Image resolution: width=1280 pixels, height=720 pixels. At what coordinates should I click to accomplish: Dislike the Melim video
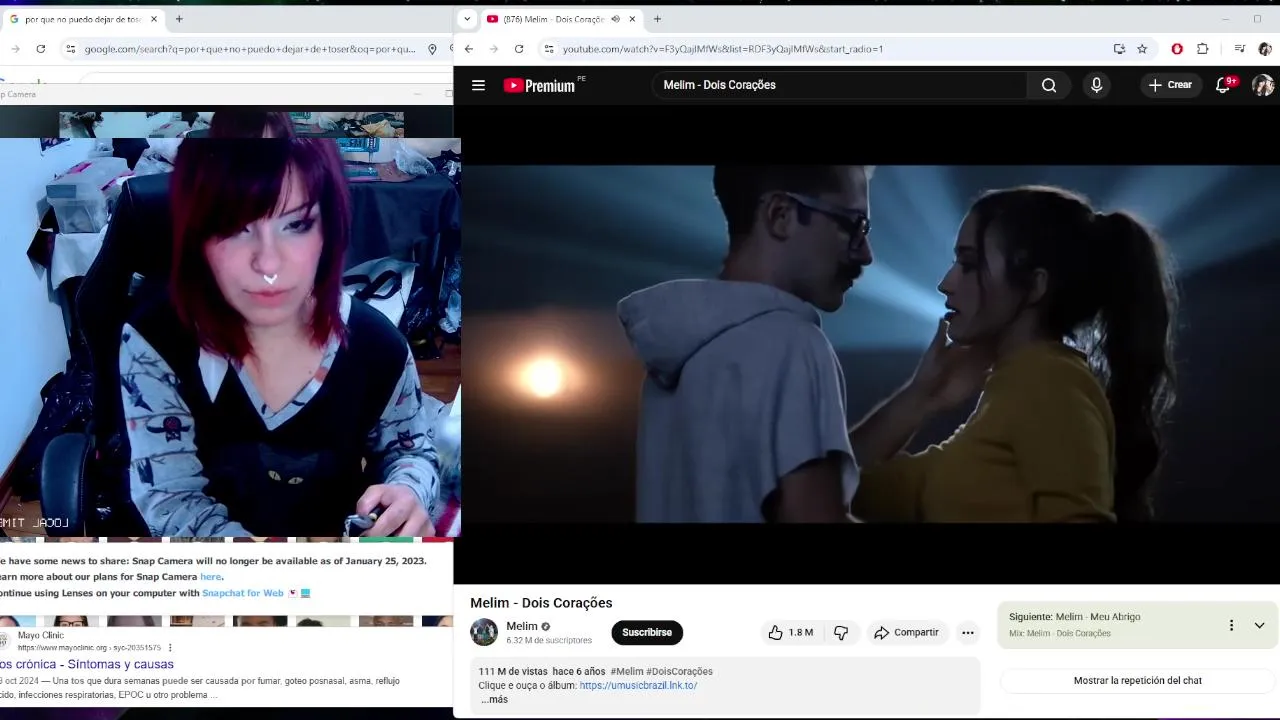841,632
